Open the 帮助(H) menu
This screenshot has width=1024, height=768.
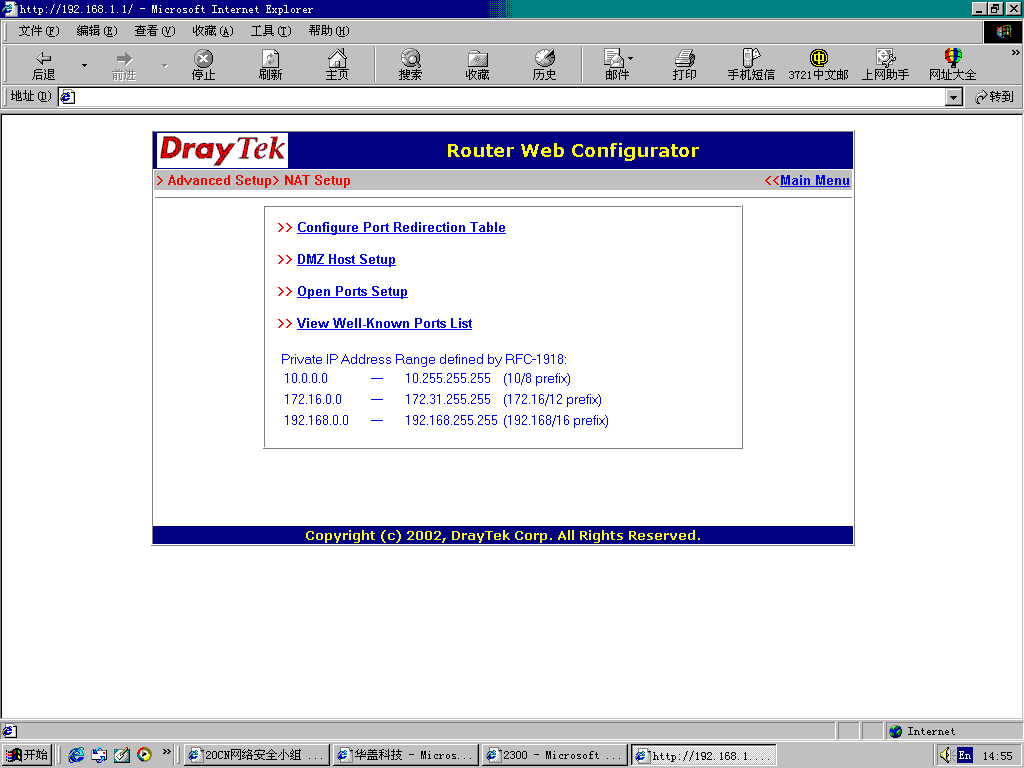(x=328, y=31)
